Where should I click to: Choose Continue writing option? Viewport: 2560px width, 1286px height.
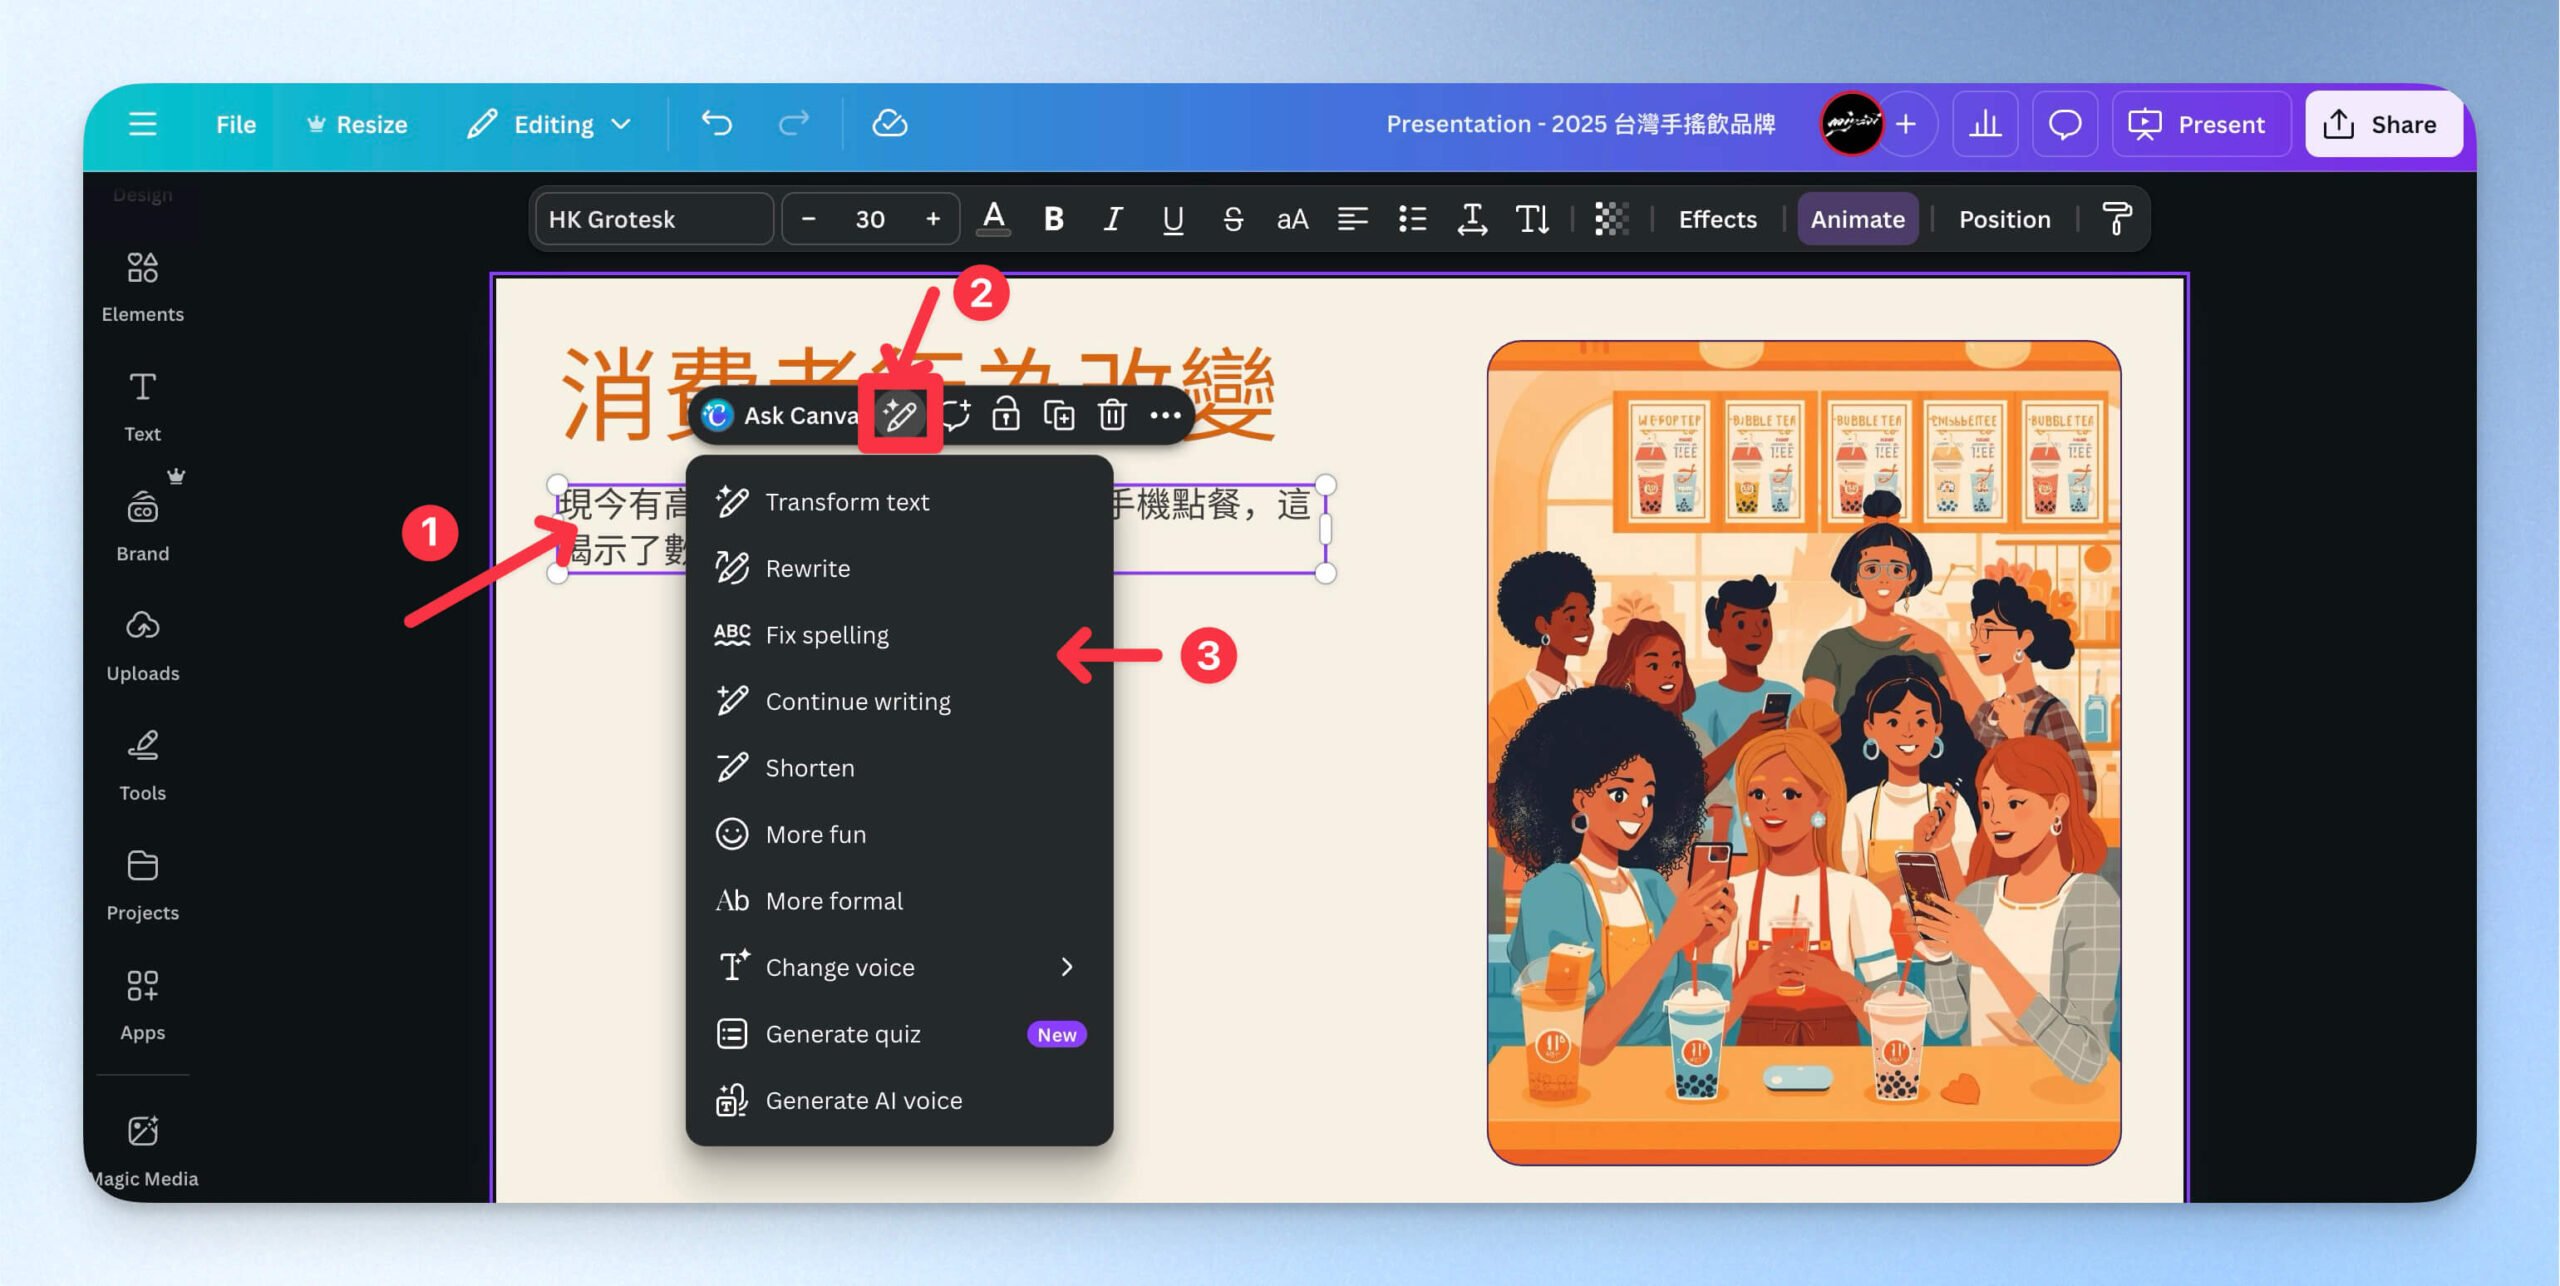857,701
